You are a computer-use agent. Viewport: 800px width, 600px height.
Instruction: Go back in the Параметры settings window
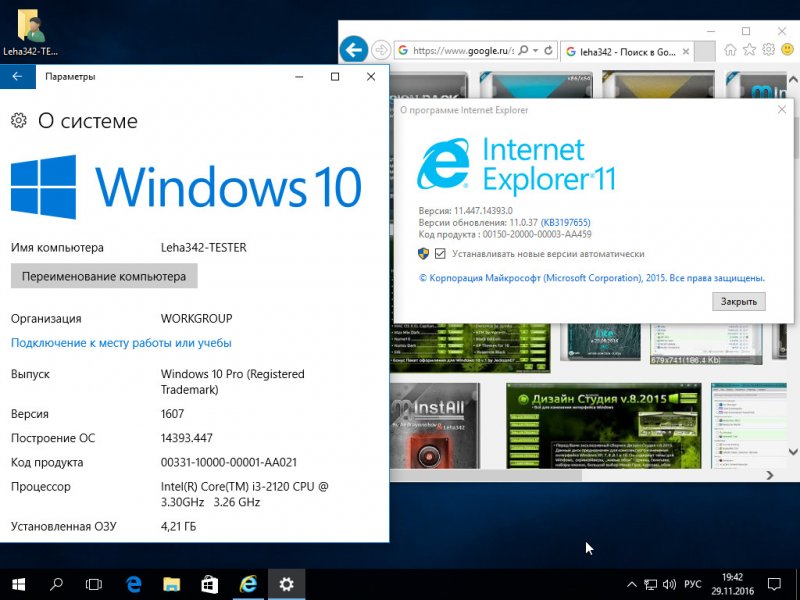click(x=17, y=77)
